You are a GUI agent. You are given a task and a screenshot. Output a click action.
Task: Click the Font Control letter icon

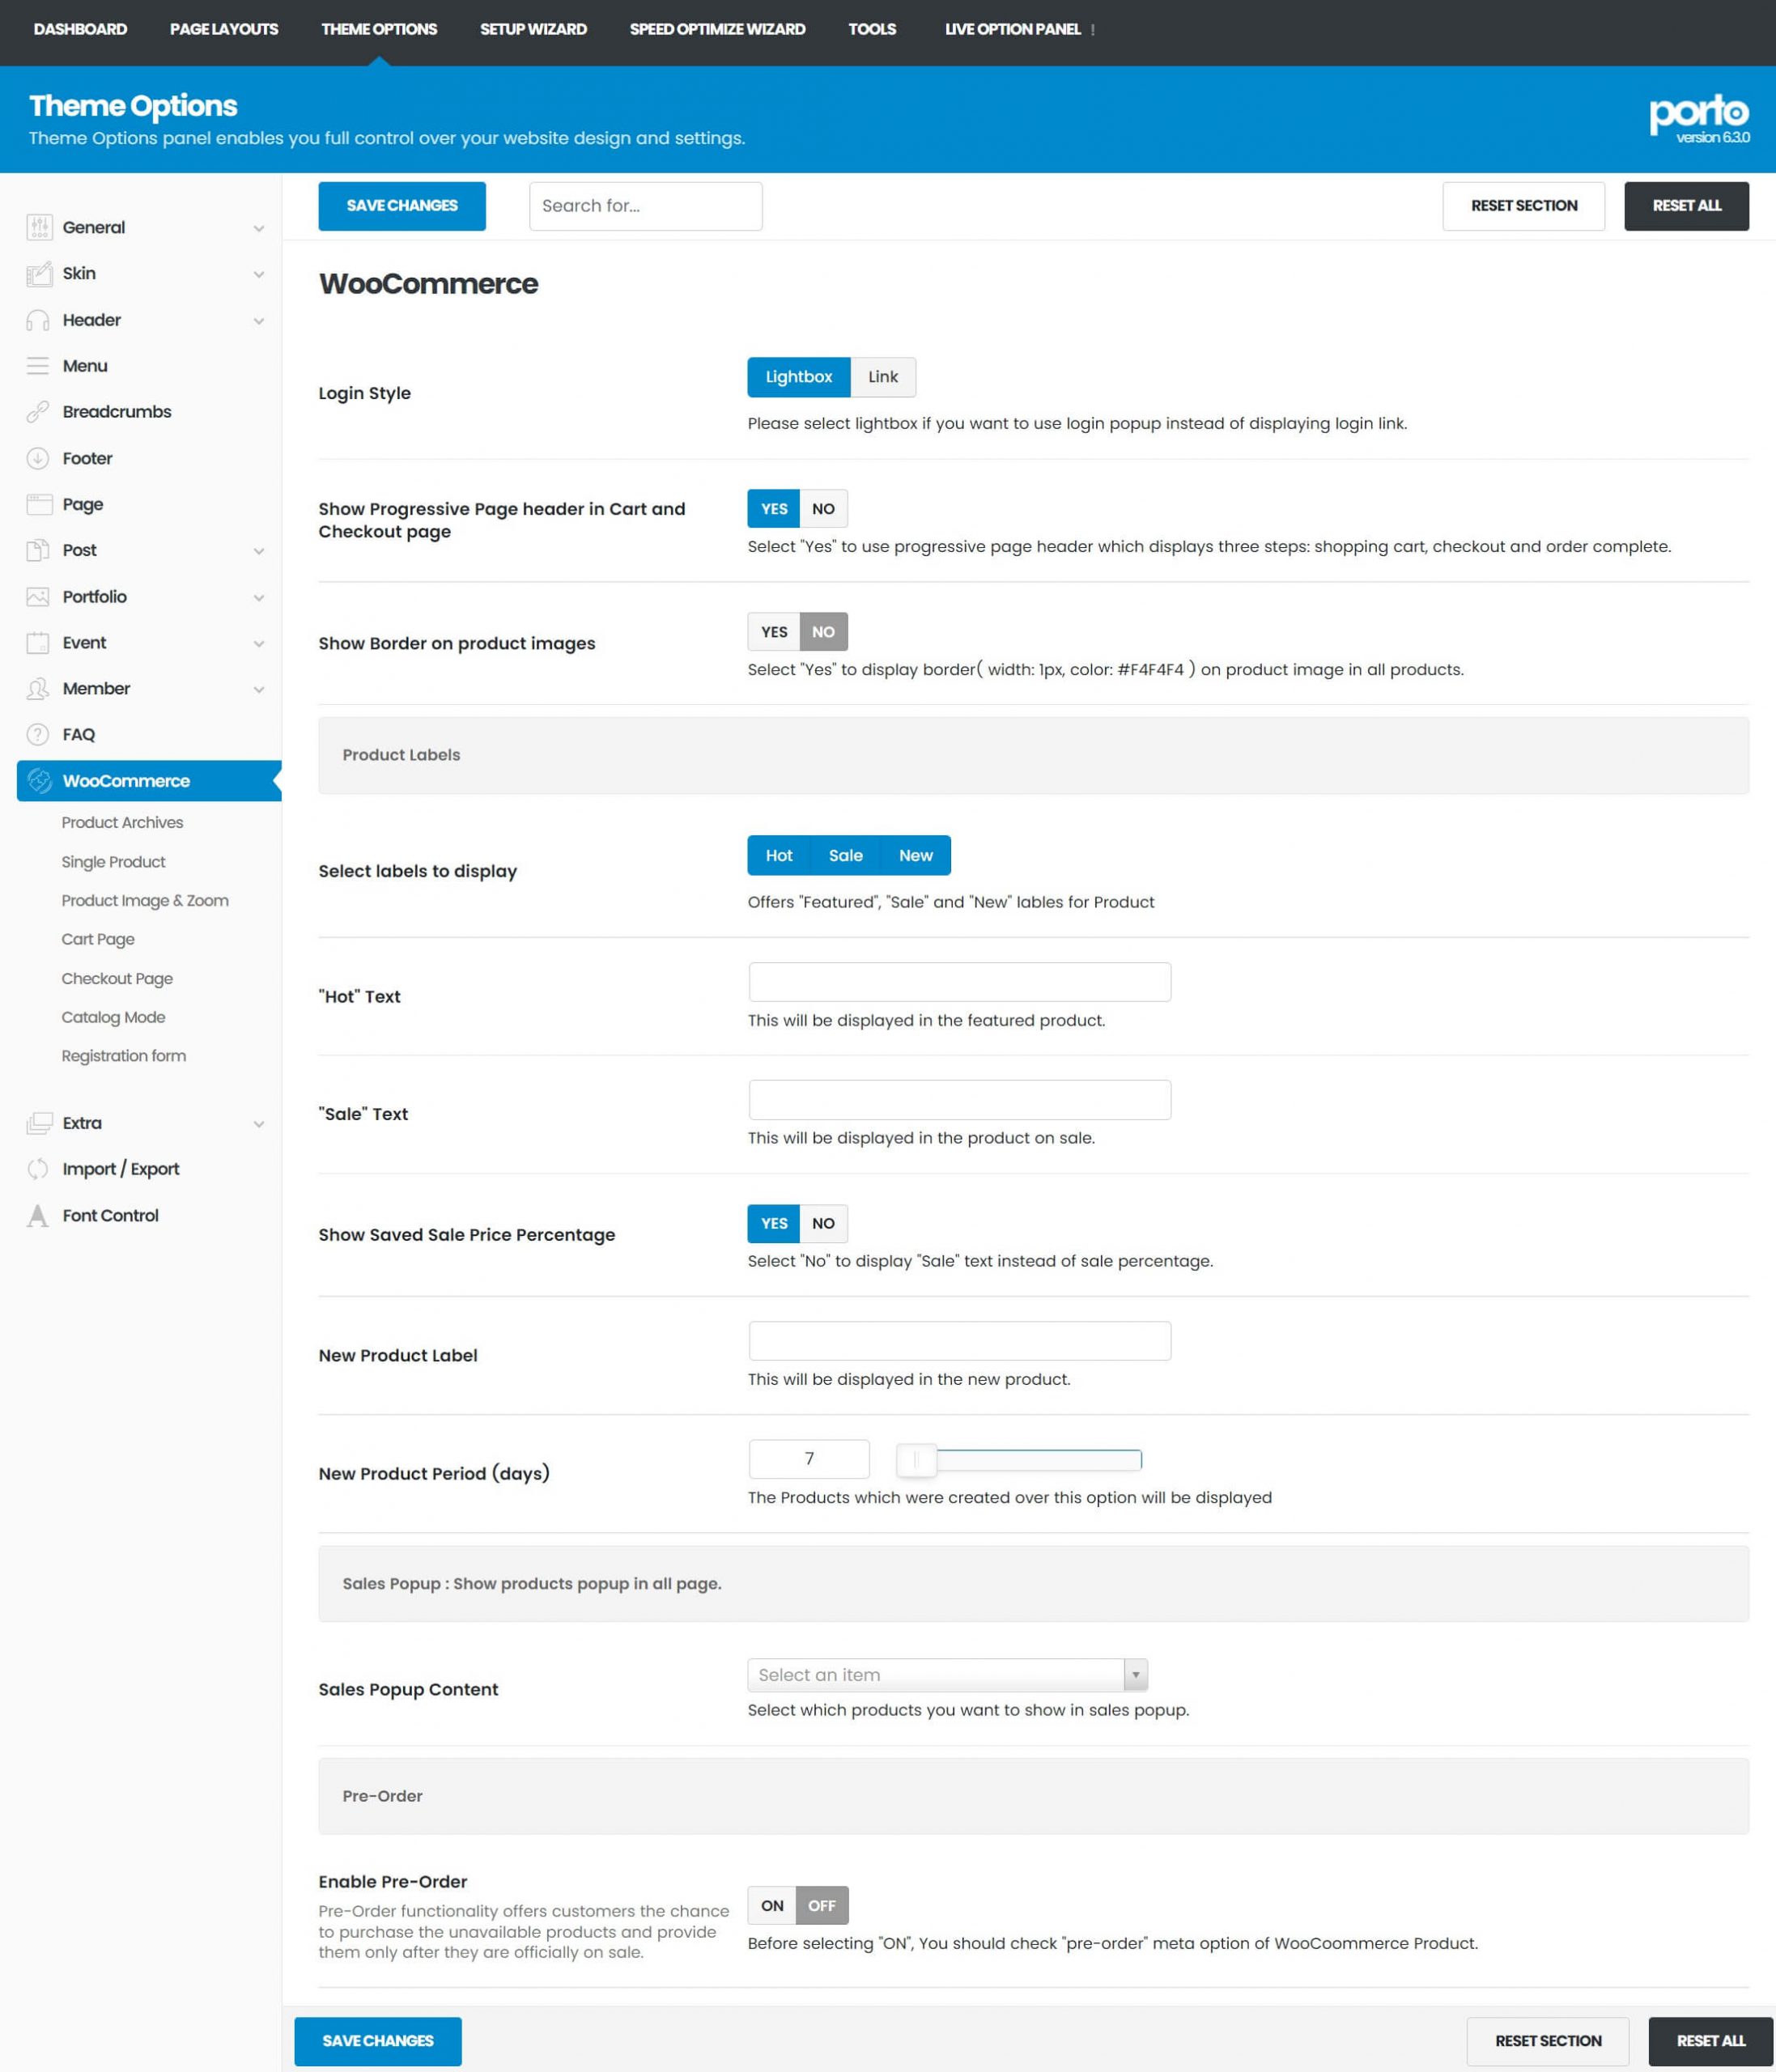[38, 1216]
